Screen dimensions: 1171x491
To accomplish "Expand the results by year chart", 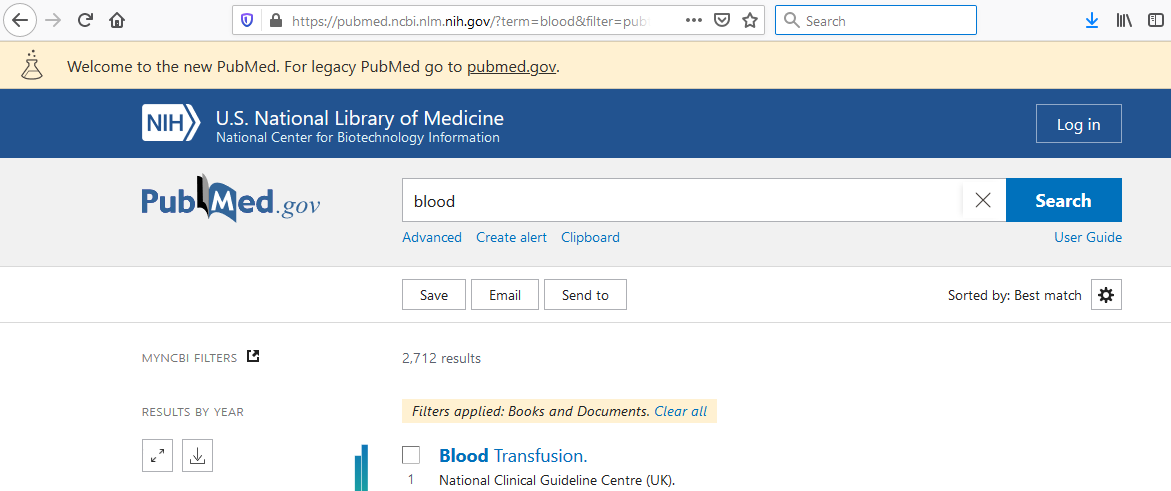I will coord(157,456).
